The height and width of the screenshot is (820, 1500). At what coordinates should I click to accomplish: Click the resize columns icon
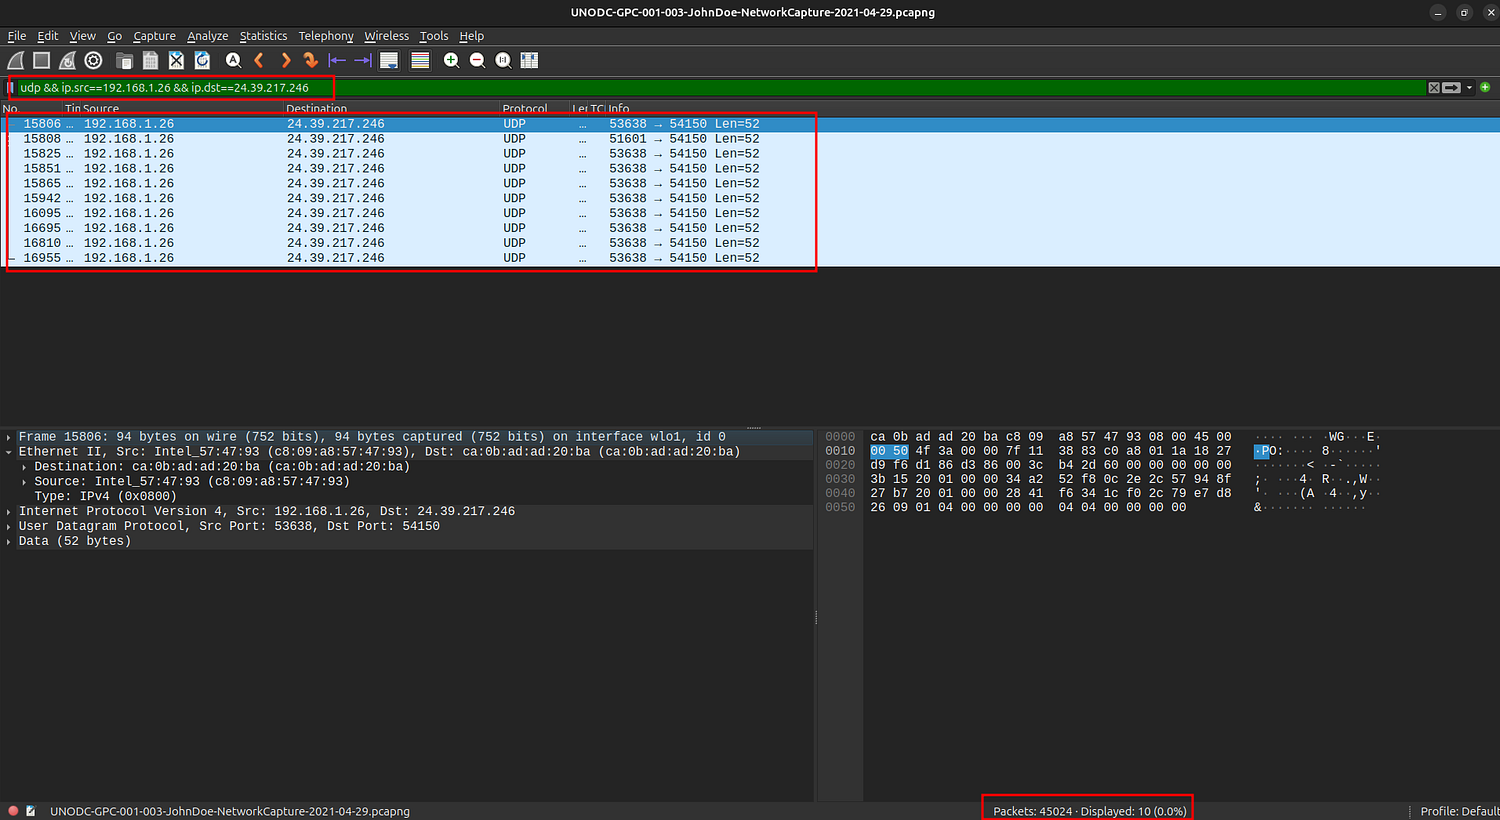point(530,61)
